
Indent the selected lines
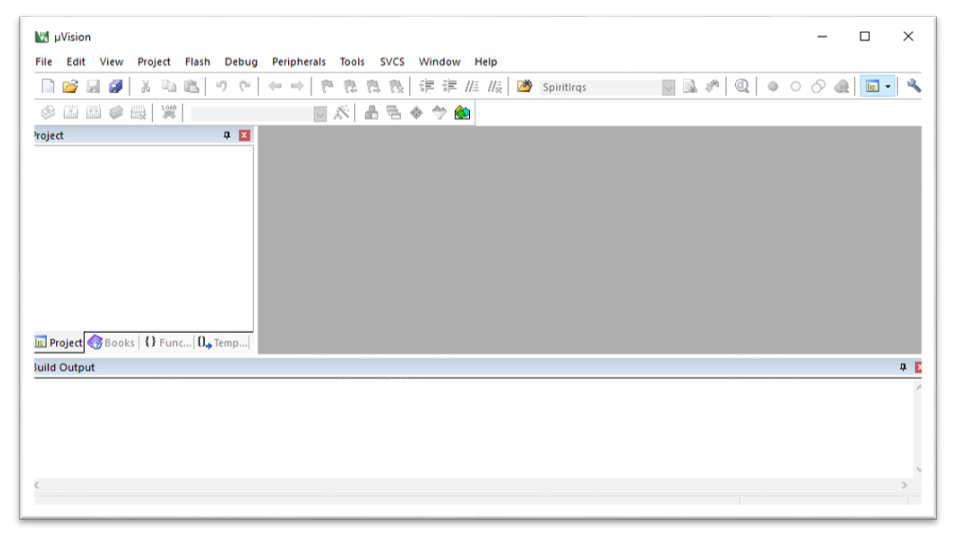427,86
